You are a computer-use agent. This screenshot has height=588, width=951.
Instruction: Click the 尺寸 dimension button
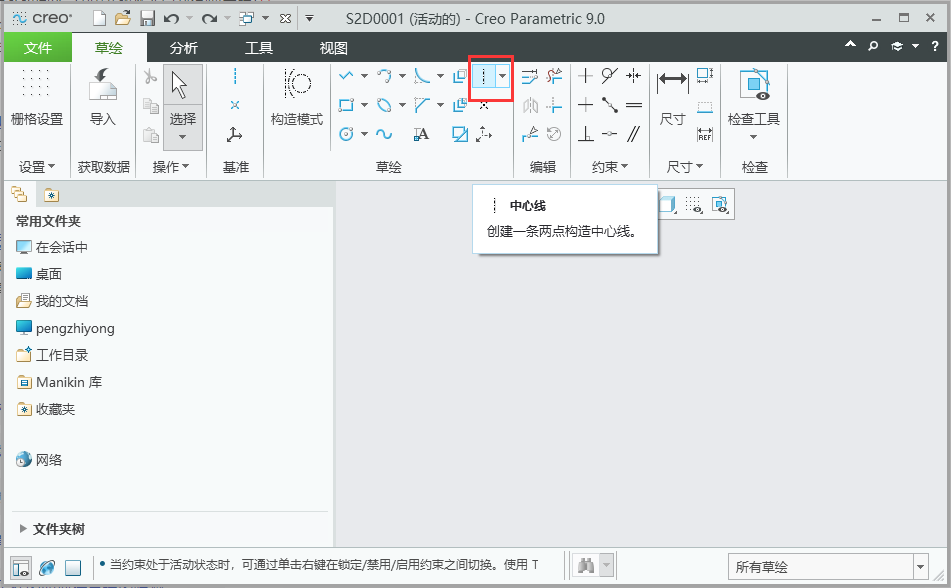(x=673, y=97)
